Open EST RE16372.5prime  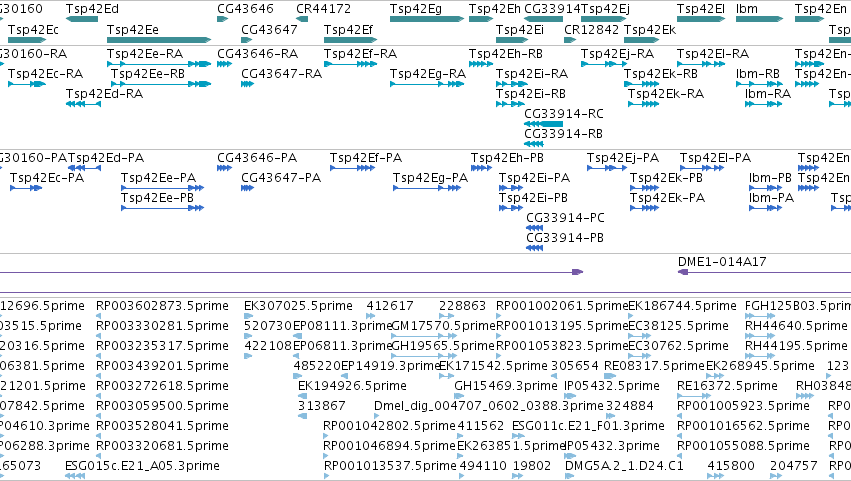click(x=727, y=386)
